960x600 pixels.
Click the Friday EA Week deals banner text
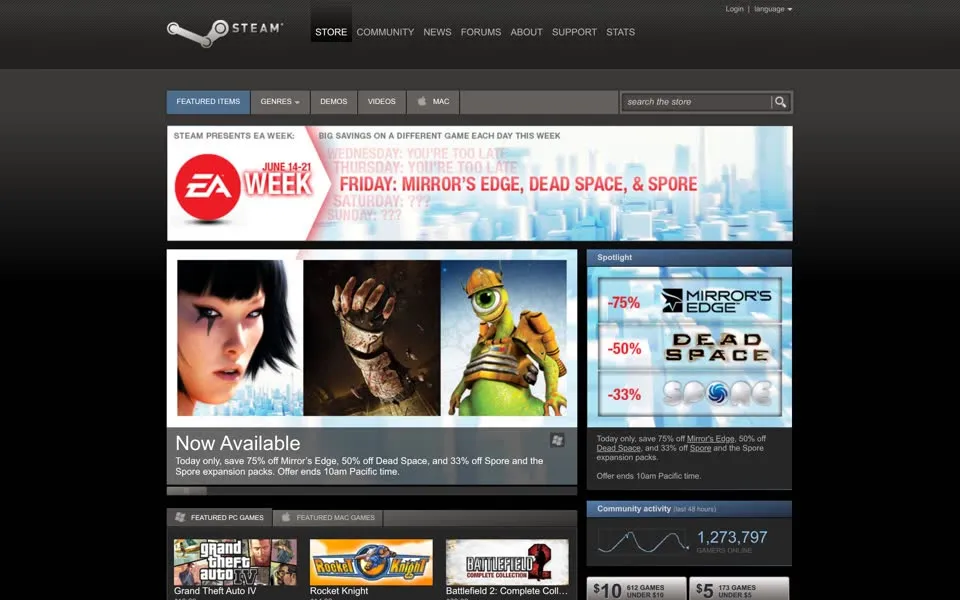pyautogui.click(x=518, y=184)
